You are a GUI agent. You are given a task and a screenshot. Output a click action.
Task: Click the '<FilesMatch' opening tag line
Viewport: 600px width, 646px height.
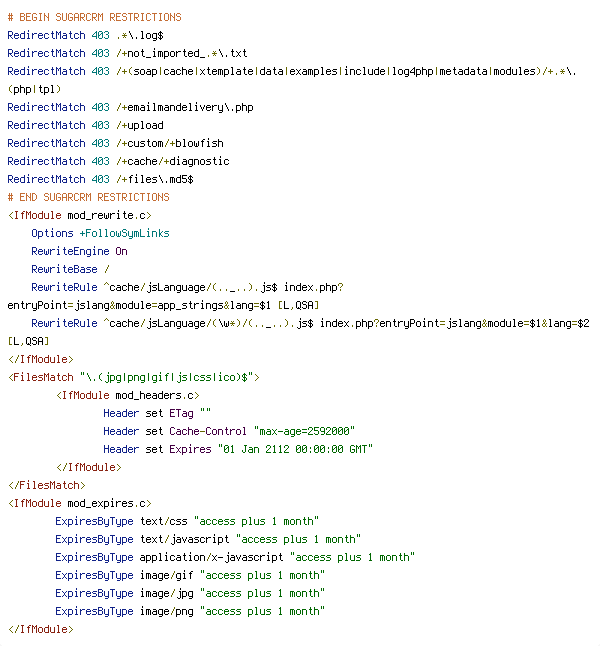pyautogui.click(x=134, y=377)
